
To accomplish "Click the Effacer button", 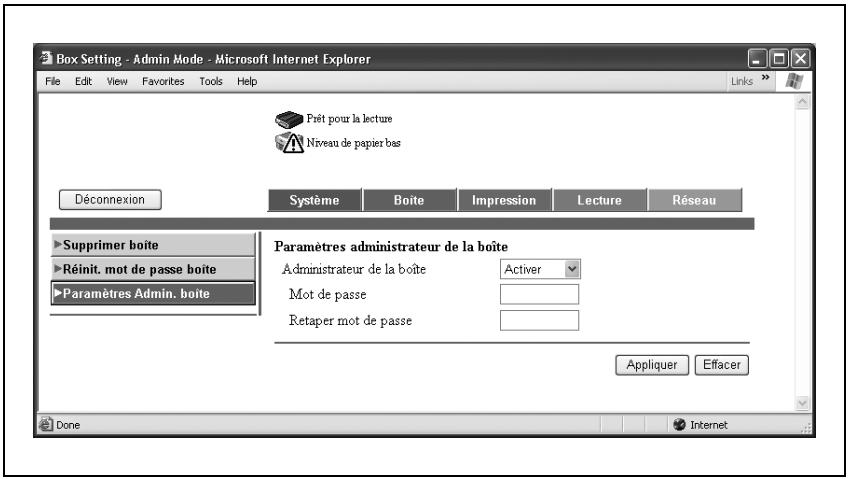I will 721,365.
